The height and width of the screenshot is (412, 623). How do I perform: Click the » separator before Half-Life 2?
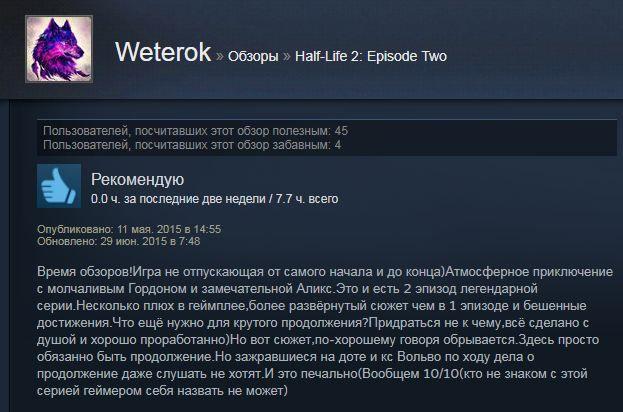[287, 56]
